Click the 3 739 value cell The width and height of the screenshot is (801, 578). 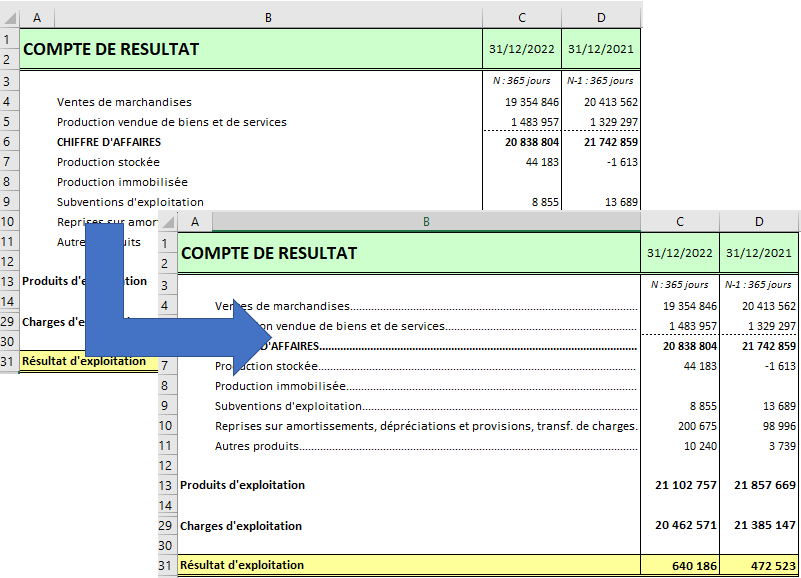(759, 446)
